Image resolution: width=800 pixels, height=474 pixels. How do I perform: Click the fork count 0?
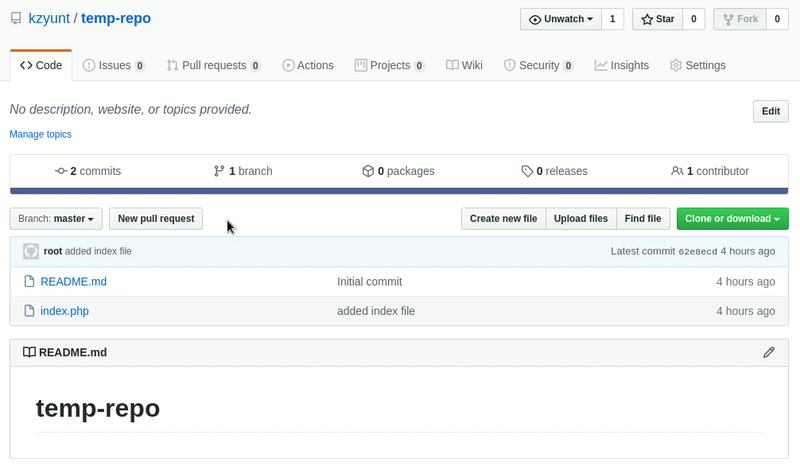point(777,19)
